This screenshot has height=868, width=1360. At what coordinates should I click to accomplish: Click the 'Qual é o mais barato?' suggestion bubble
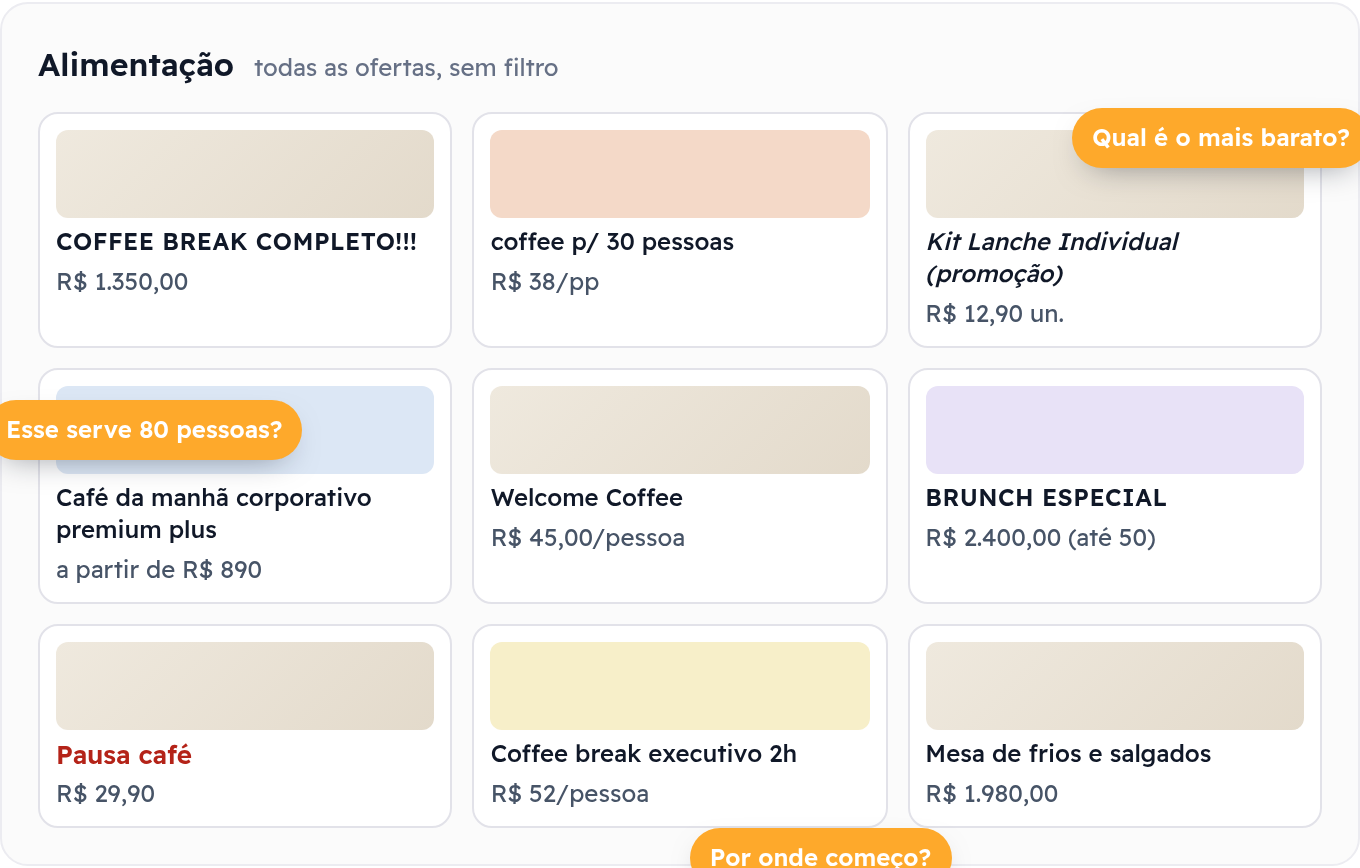[1216, 138]
